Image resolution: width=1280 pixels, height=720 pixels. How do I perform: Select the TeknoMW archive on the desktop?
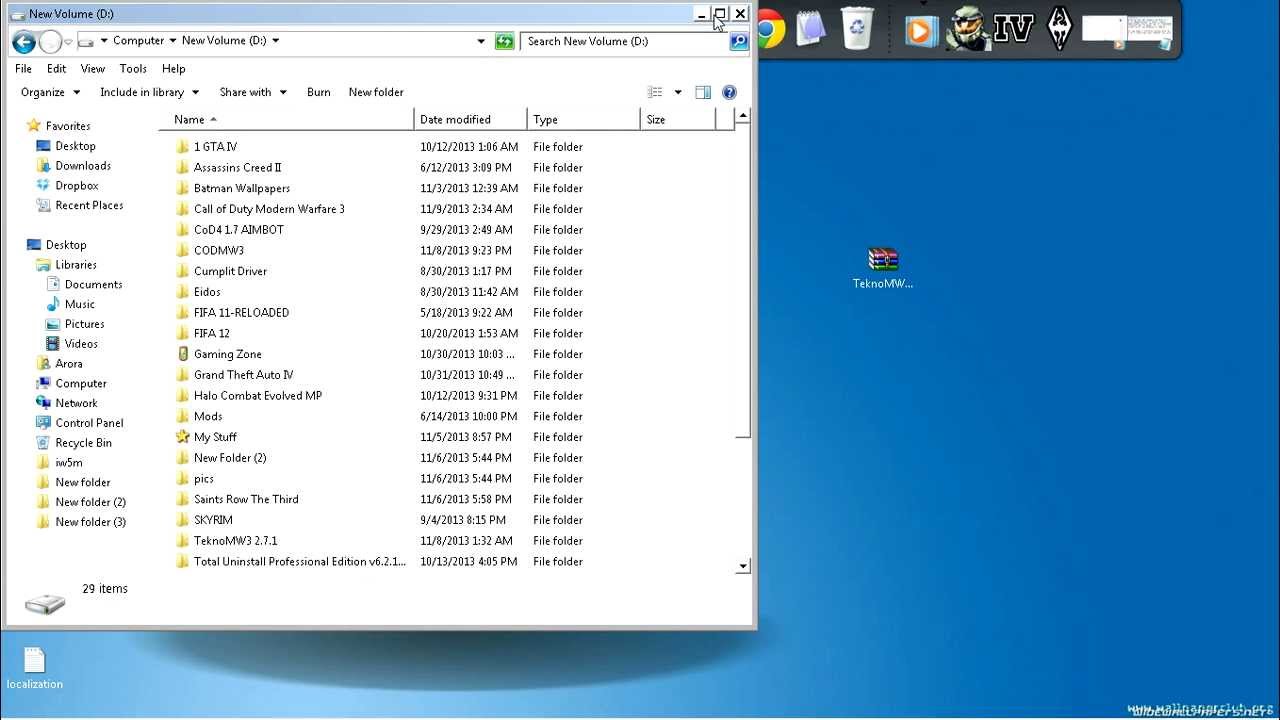pos(883,268)
